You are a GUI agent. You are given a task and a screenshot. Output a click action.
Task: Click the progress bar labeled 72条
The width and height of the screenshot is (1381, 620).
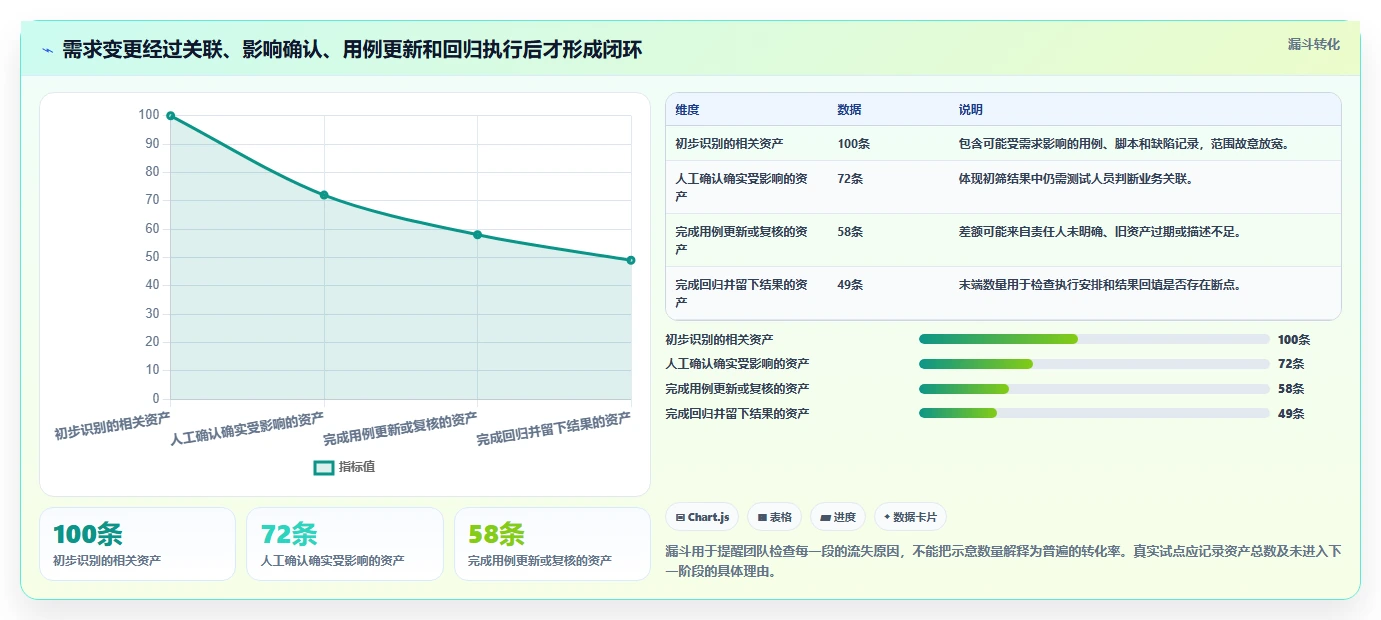(1094, 364)
